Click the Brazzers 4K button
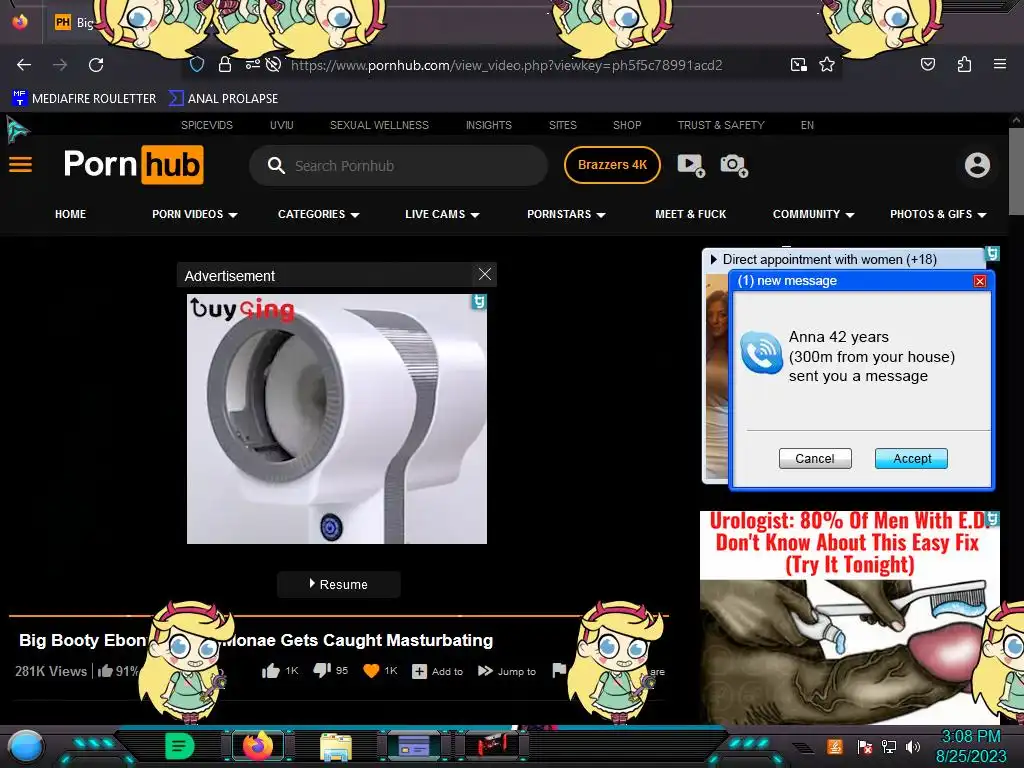The height and width of the screenshot is (768, 1024). [612, 165]
